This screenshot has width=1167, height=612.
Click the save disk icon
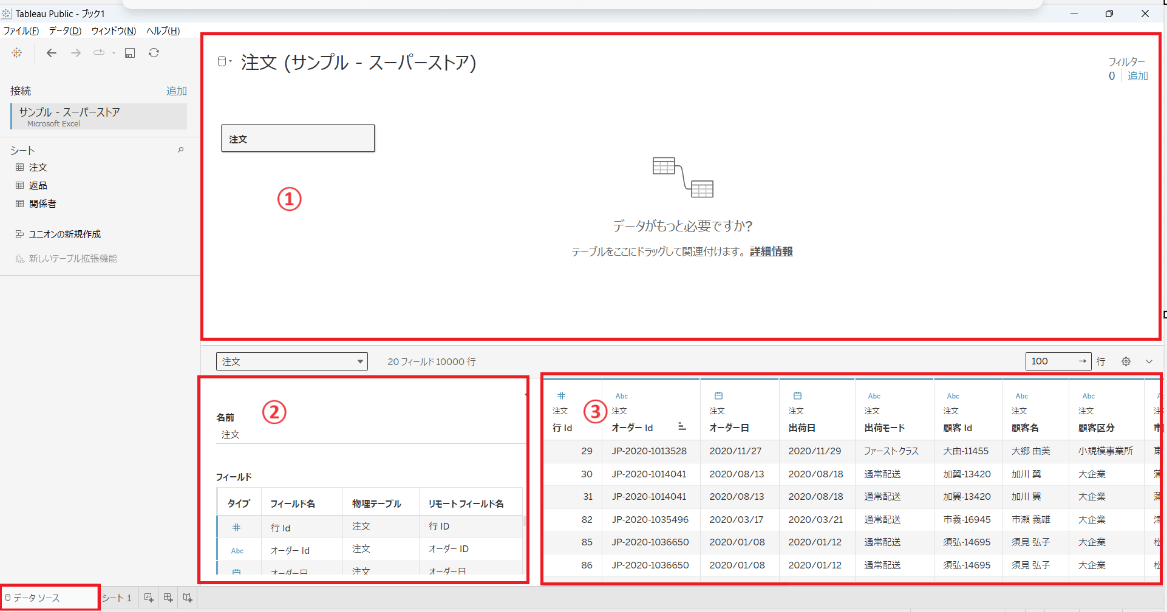(x=130, y=53)
